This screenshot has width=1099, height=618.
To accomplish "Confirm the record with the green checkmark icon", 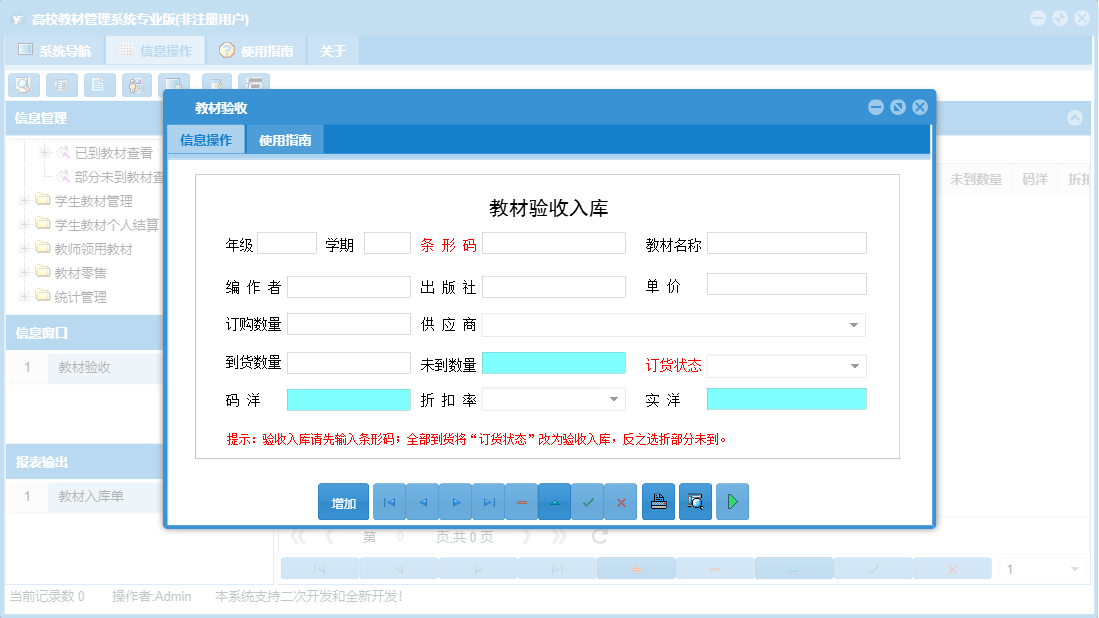I will [x=588, y=501].
